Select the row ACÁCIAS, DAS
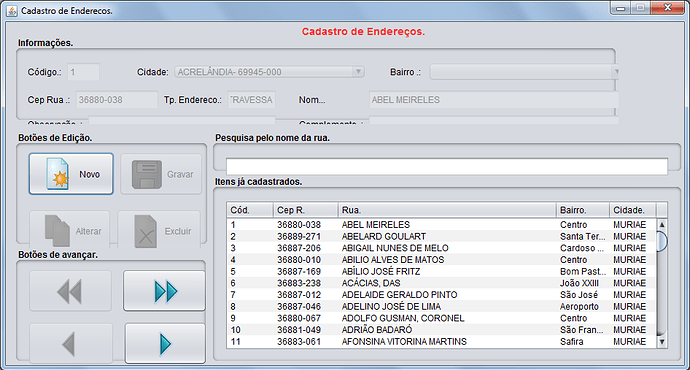Screen dimensions: 690x370 (x=441, y=283)
